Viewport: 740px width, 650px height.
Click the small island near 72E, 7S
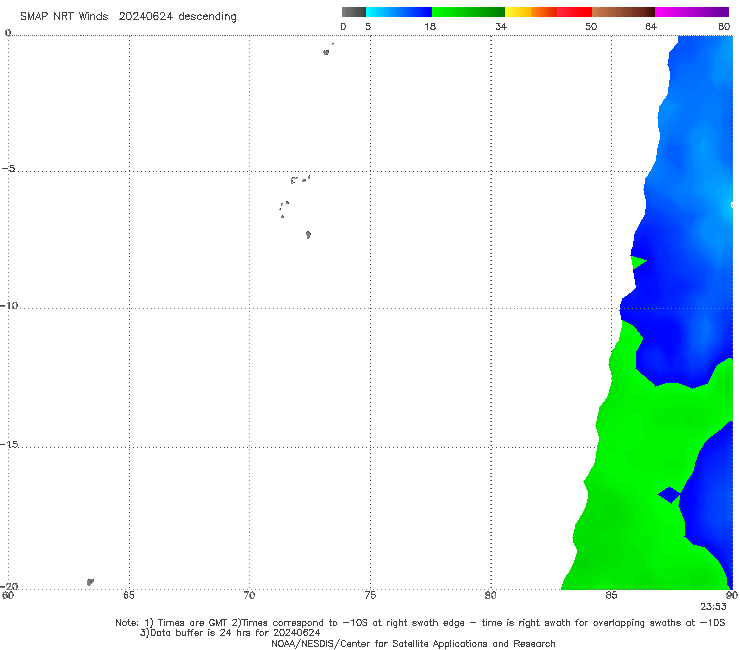pyautogui.click(x=308, y=235)
